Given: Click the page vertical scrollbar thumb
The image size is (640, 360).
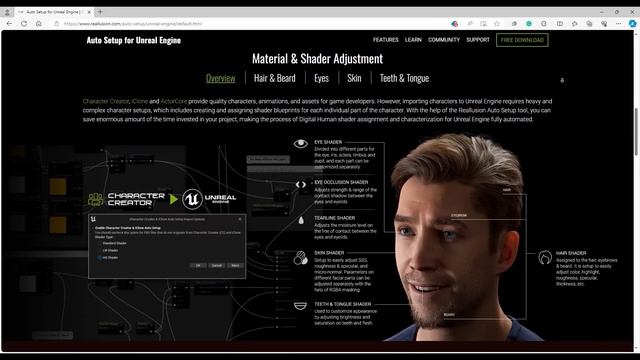Looking at the screenshot, I should click(636, 131).
